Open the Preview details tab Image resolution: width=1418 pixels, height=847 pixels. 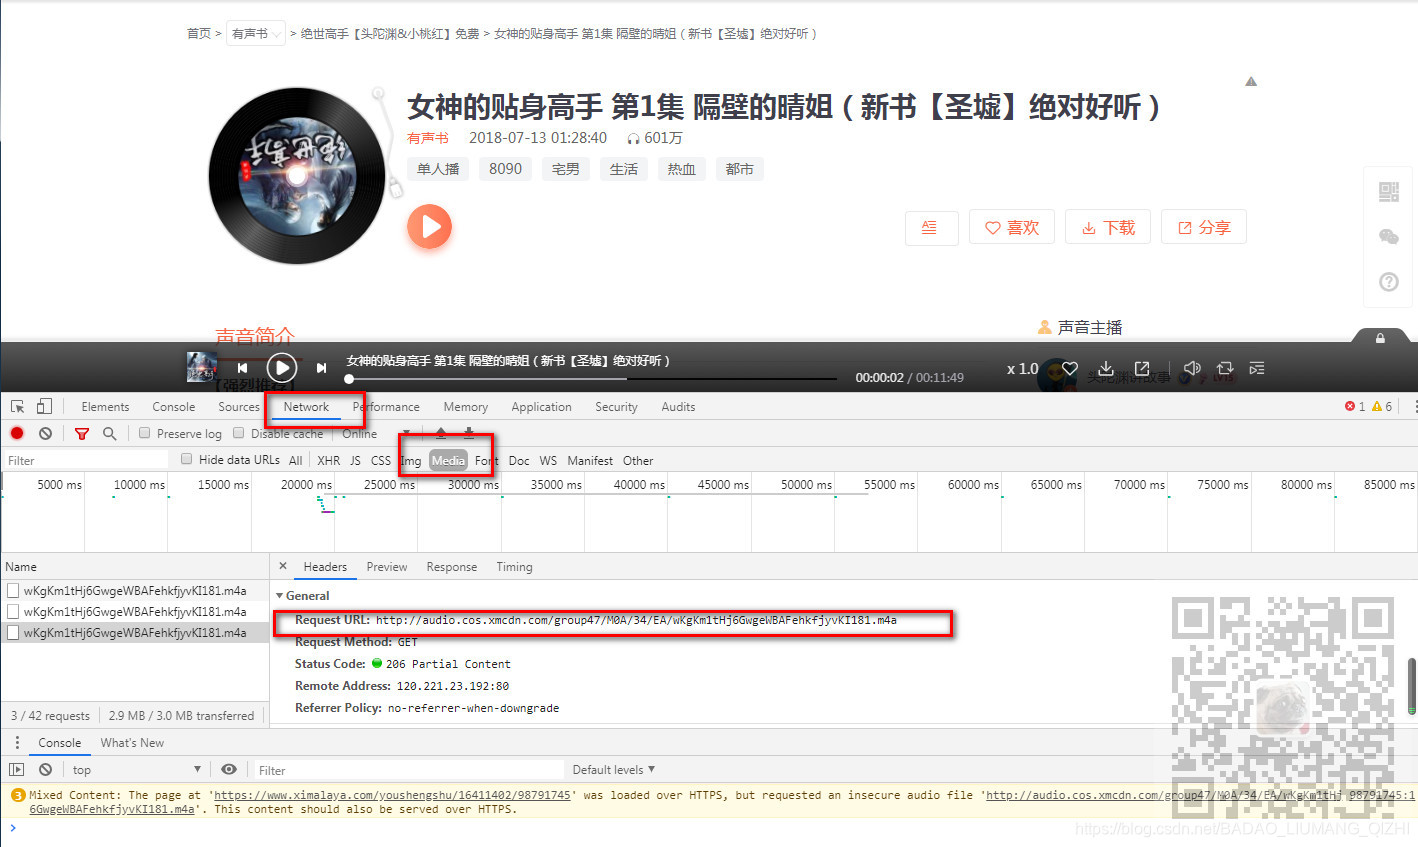click(x=386, y=567)
